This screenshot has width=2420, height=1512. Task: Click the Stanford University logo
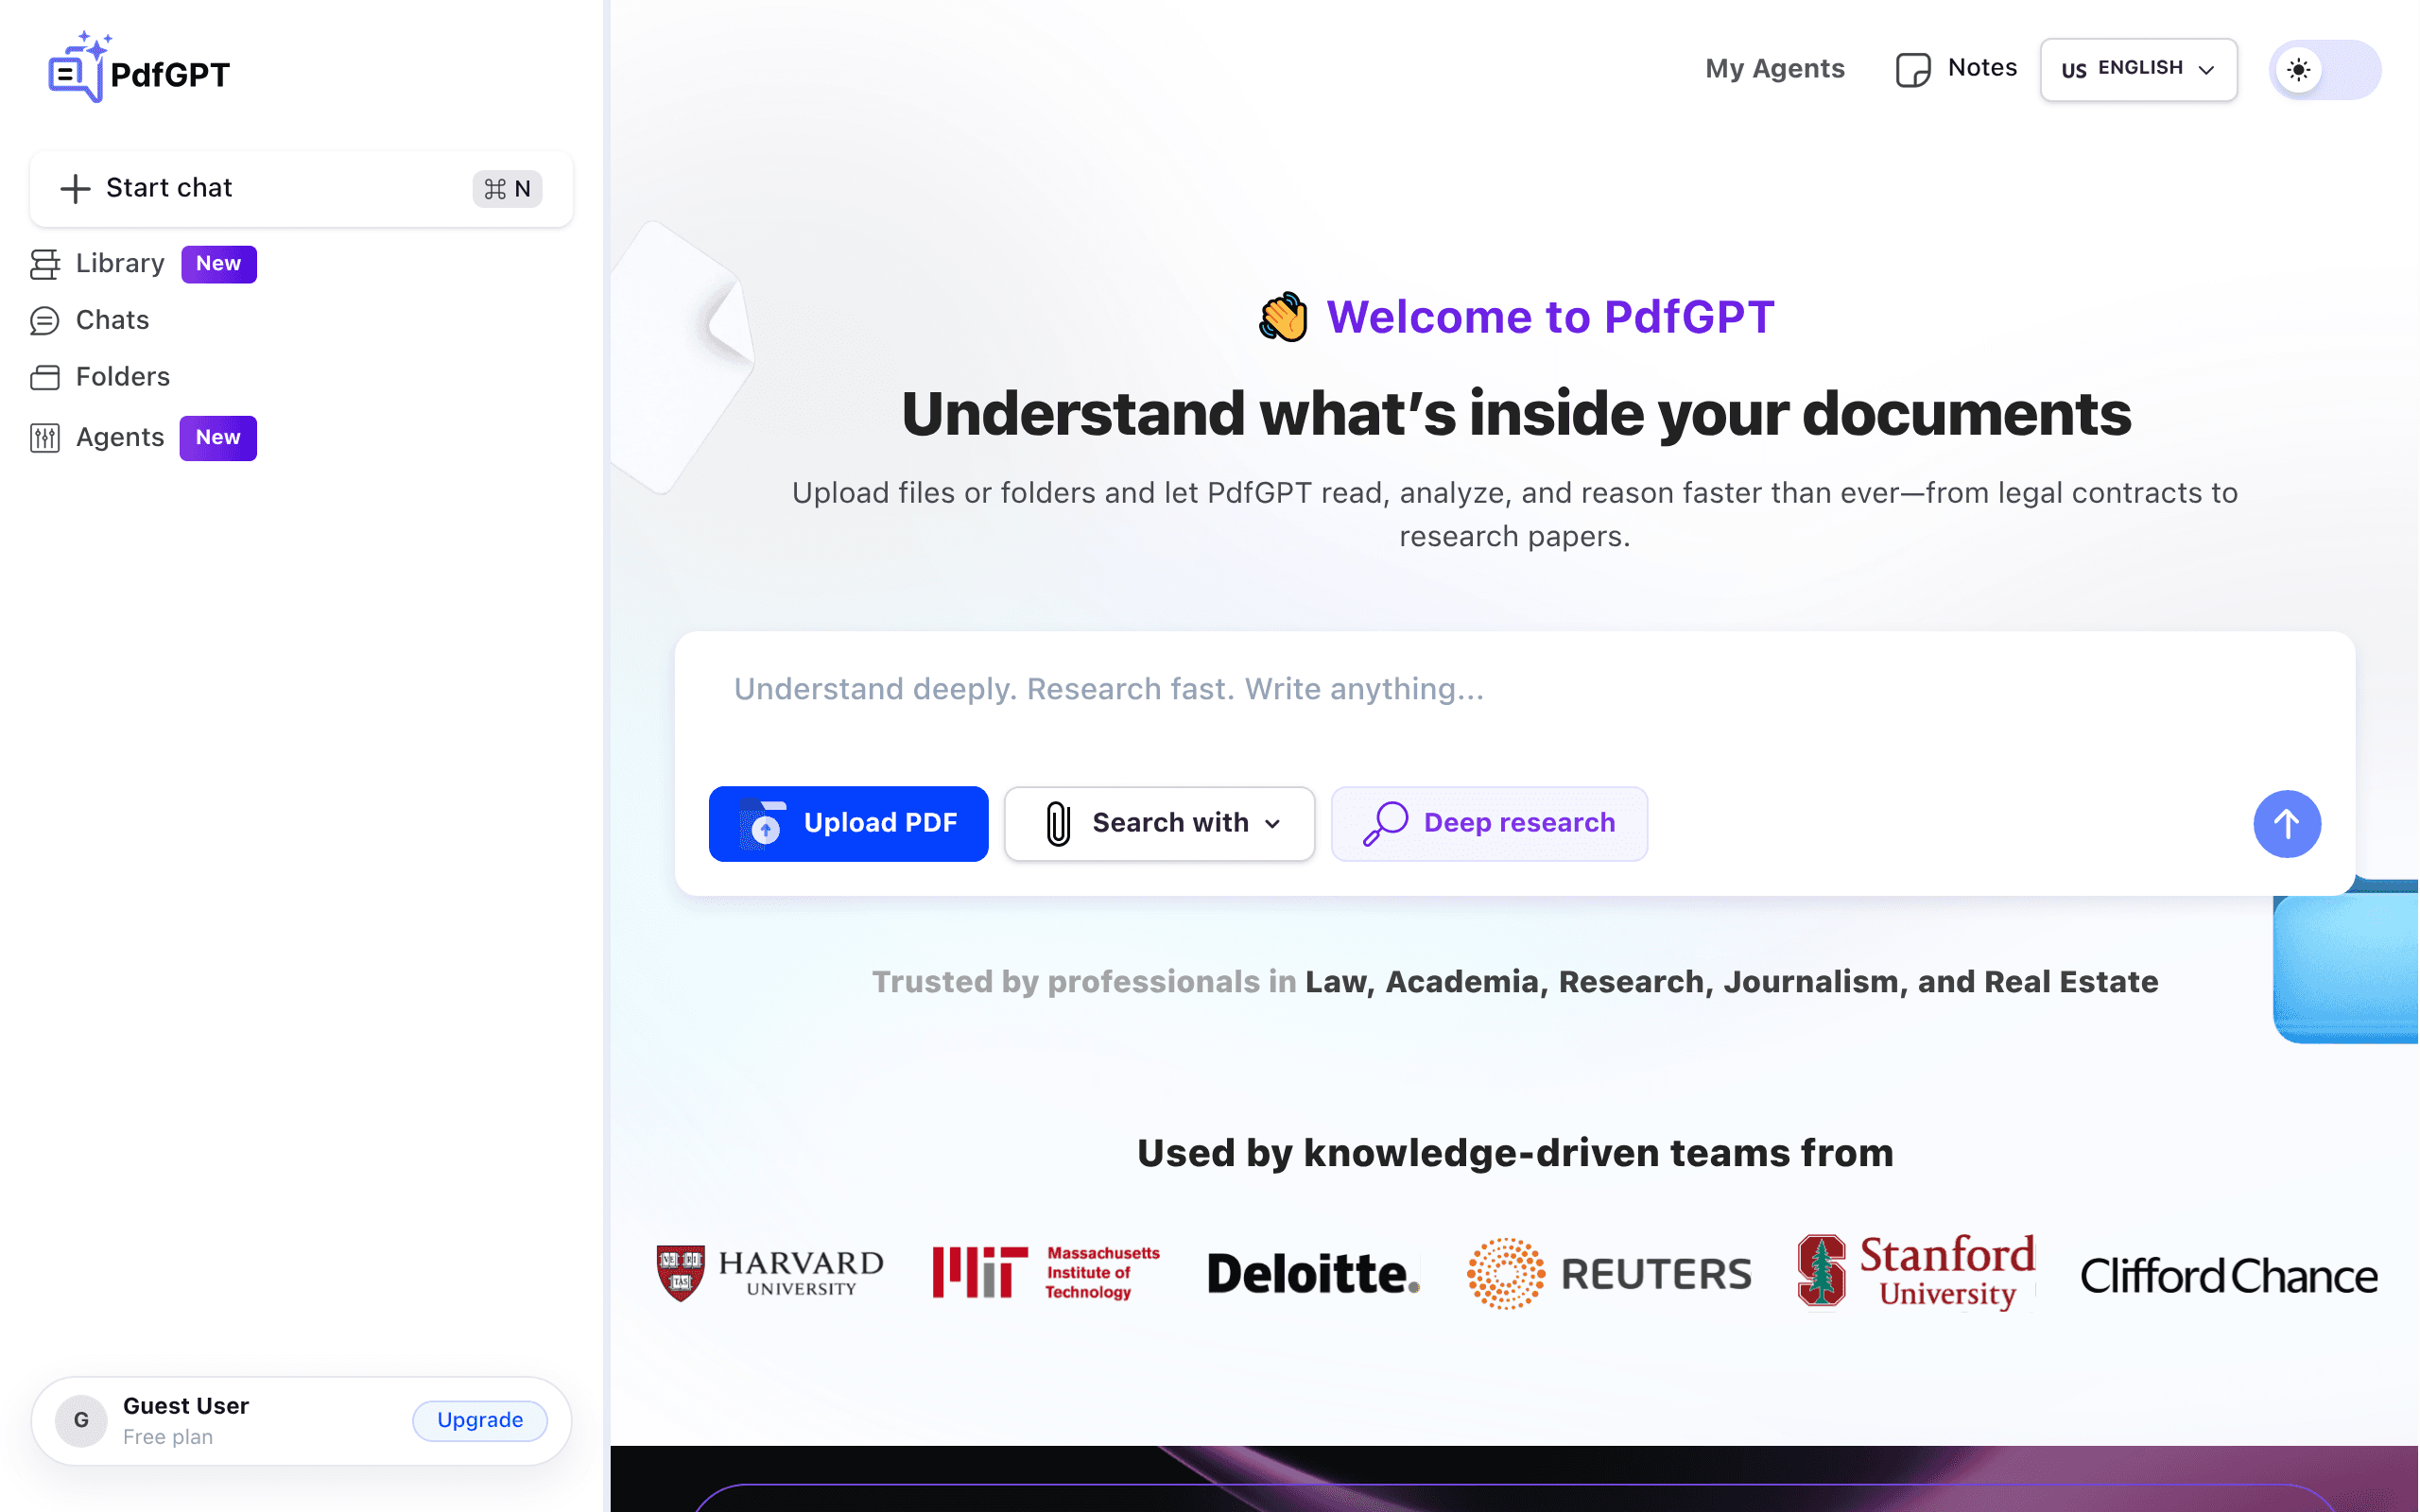(1916, 1272)
